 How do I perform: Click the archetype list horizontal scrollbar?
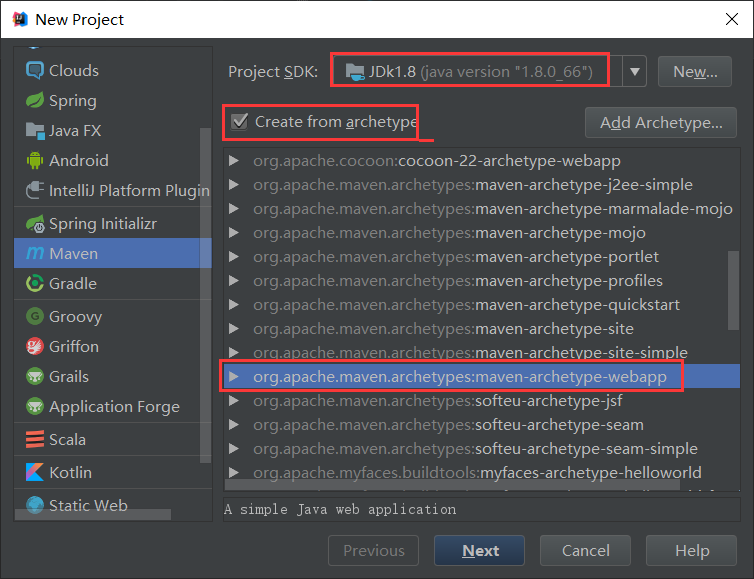coord(452,485)
